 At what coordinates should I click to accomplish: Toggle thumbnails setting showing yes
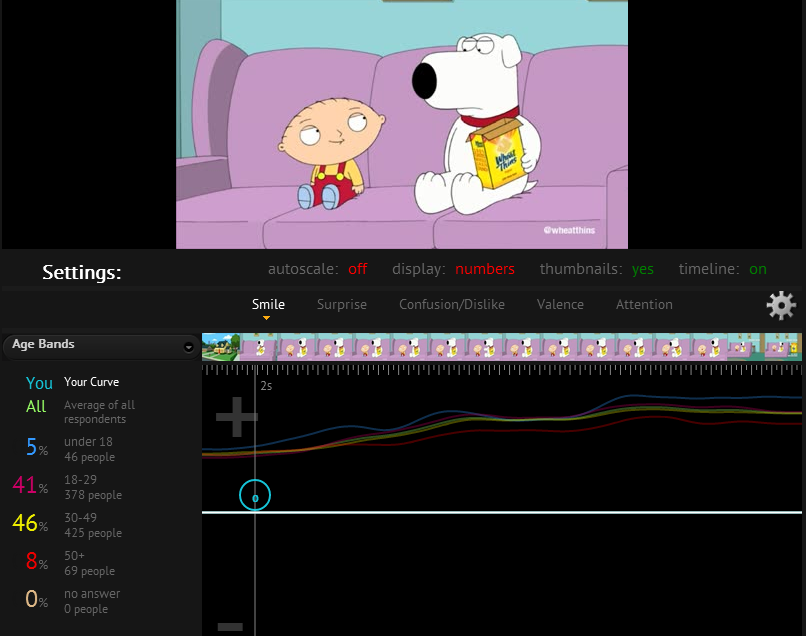(x=643, y=269)
